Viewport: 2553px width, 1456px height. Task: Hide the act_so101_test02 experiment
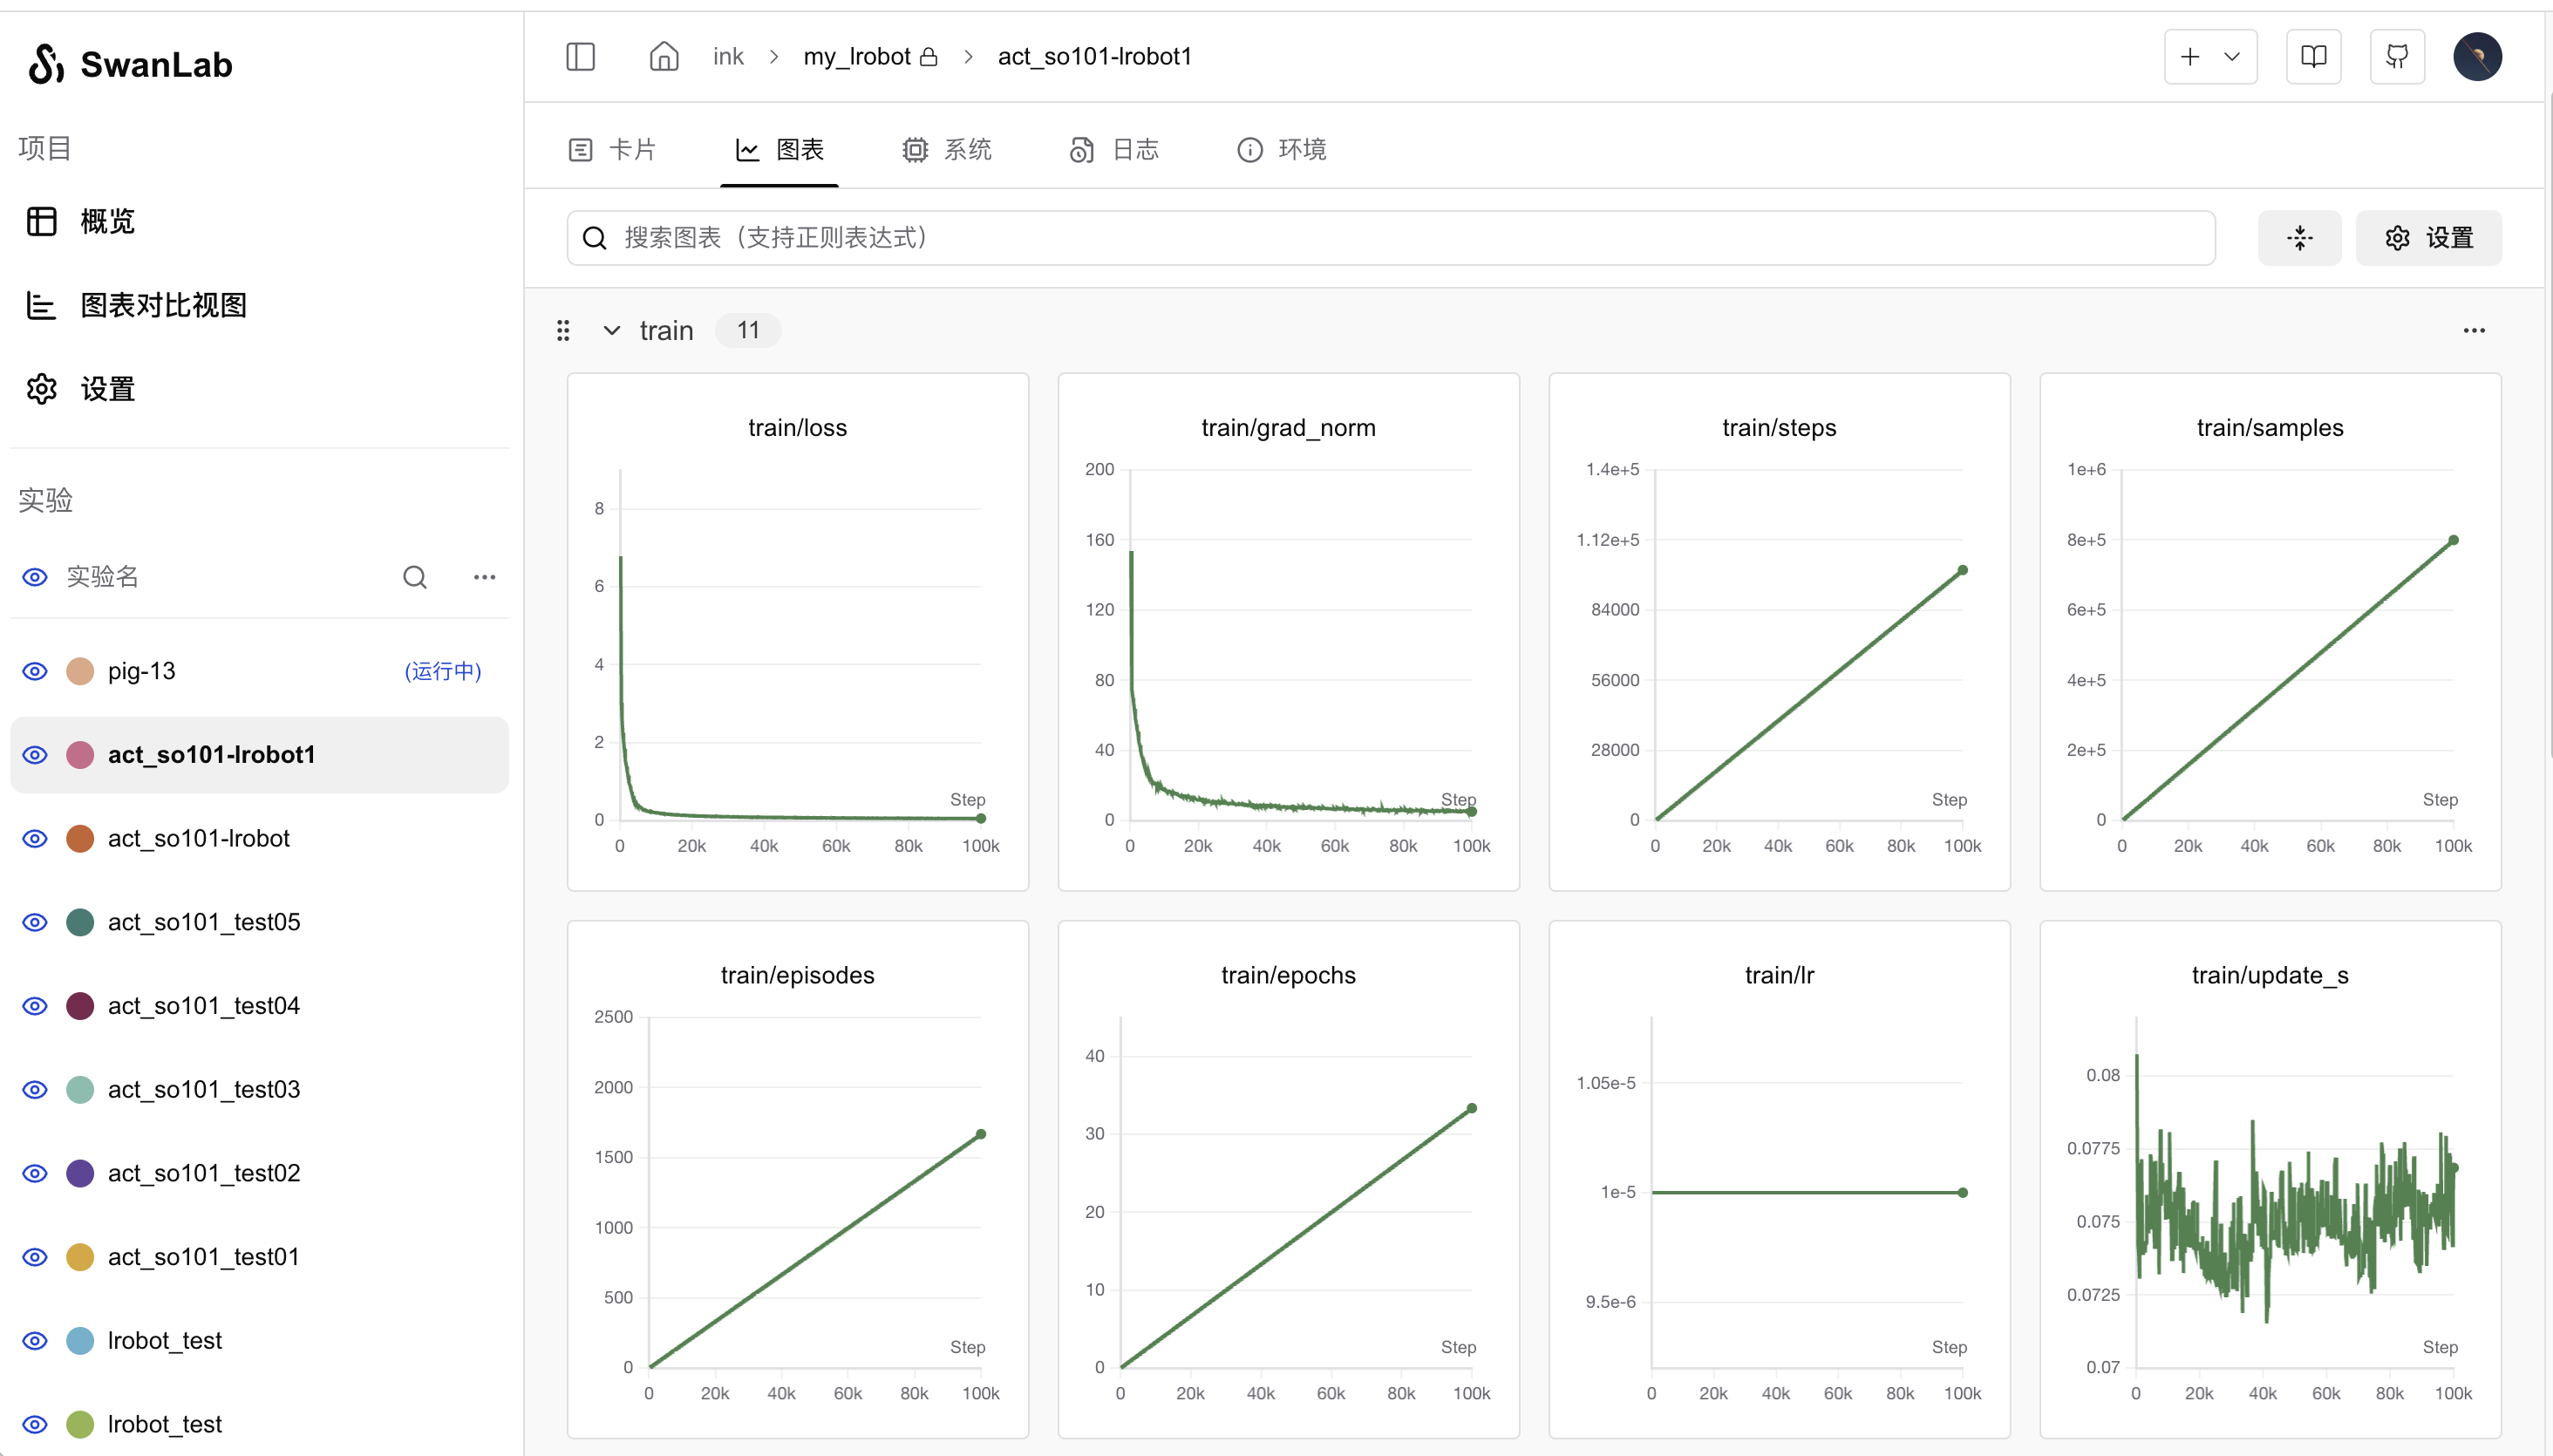tap(35, 1173)
